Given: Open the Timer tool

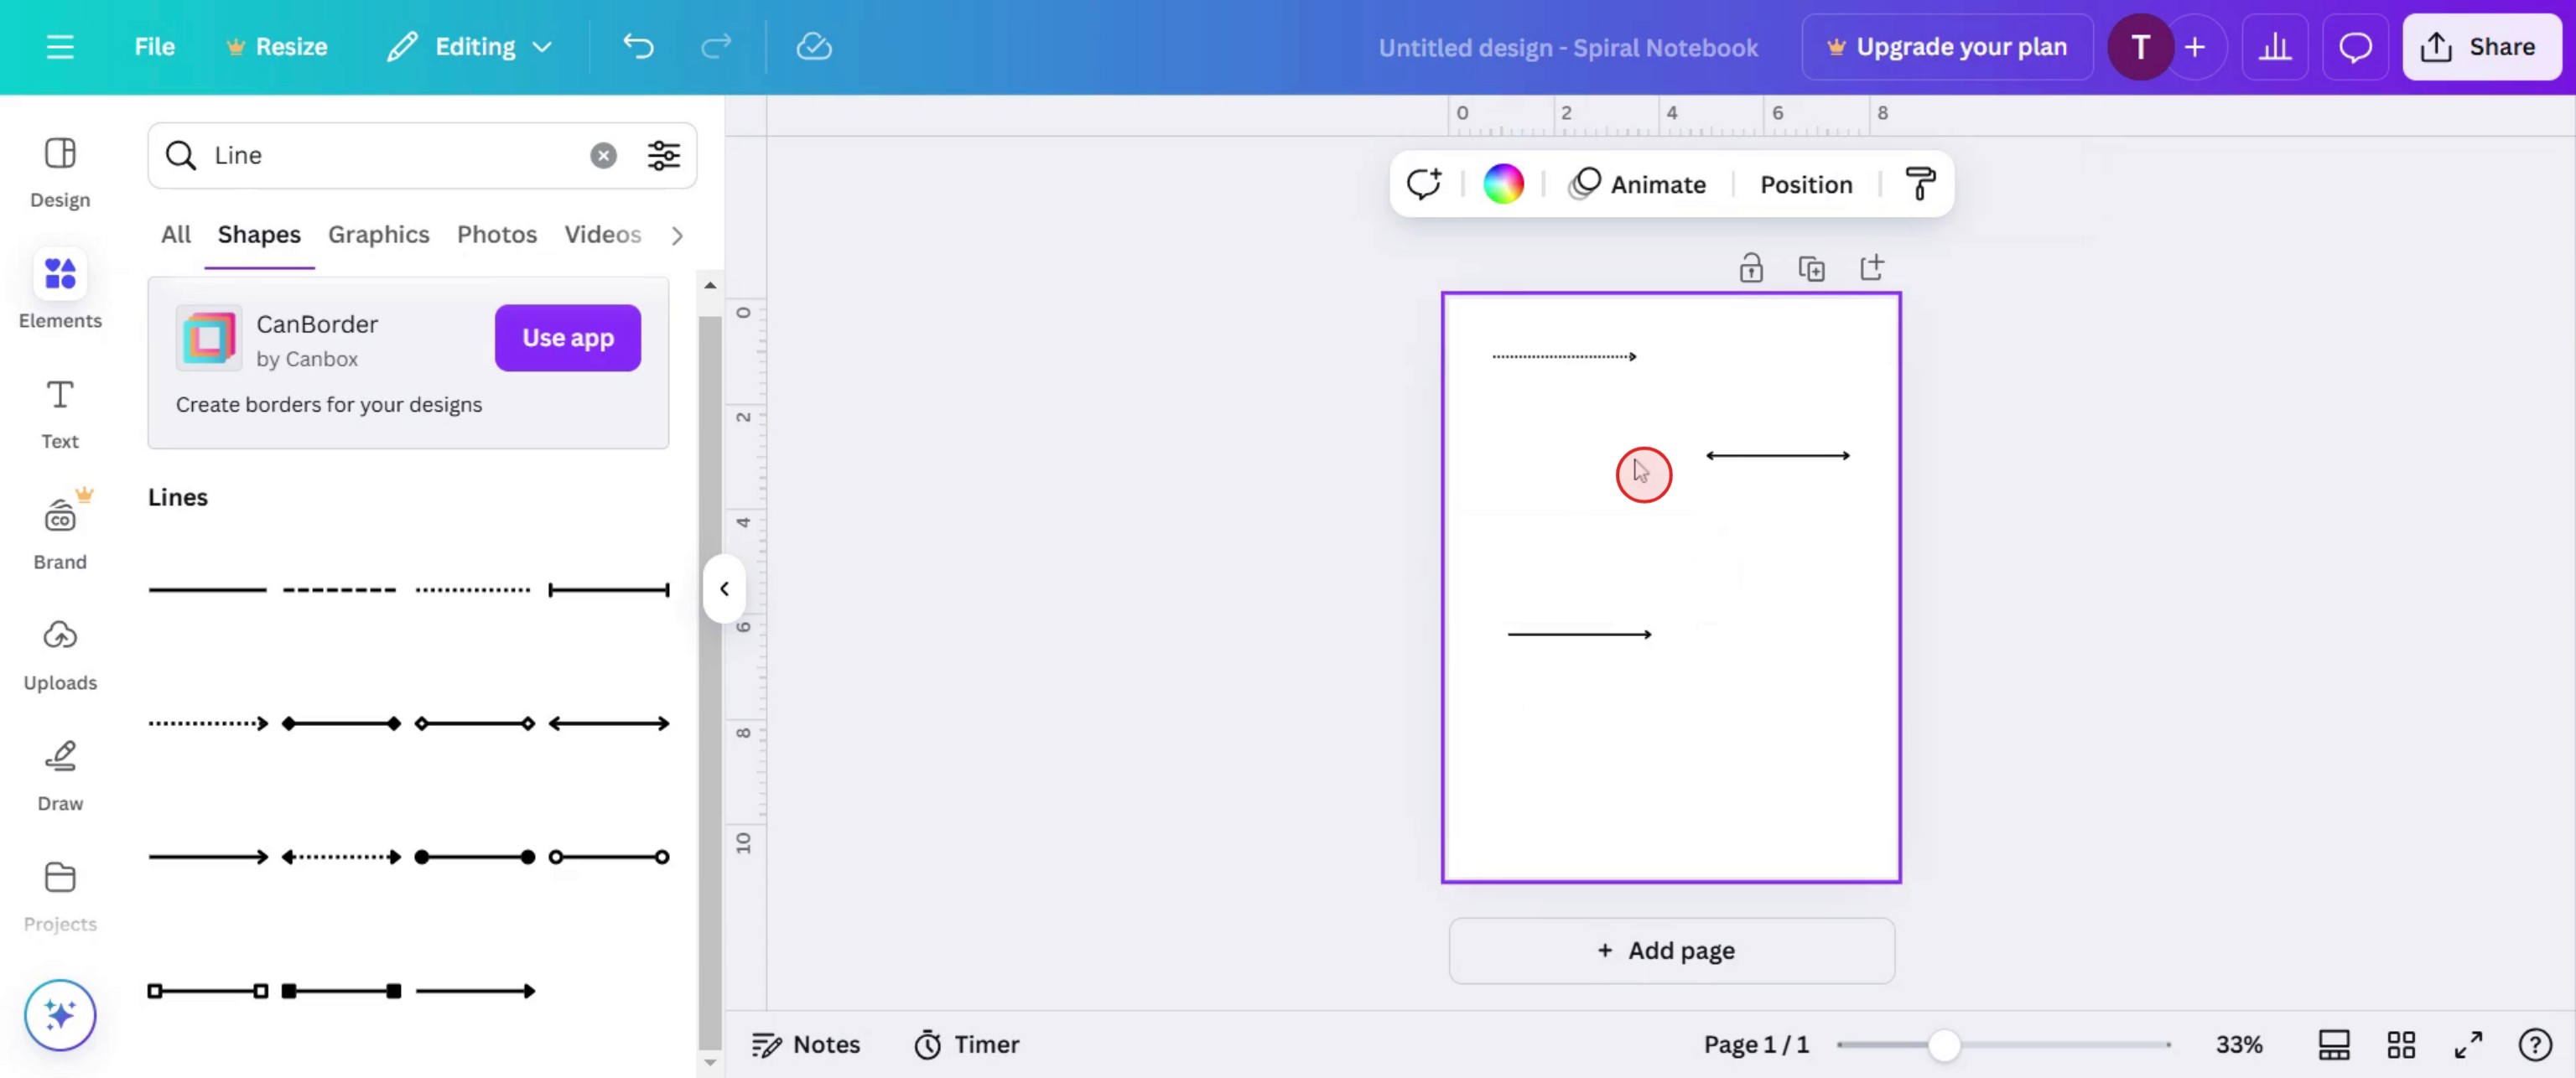Looking at the screenshot, I should (966, 1044).
